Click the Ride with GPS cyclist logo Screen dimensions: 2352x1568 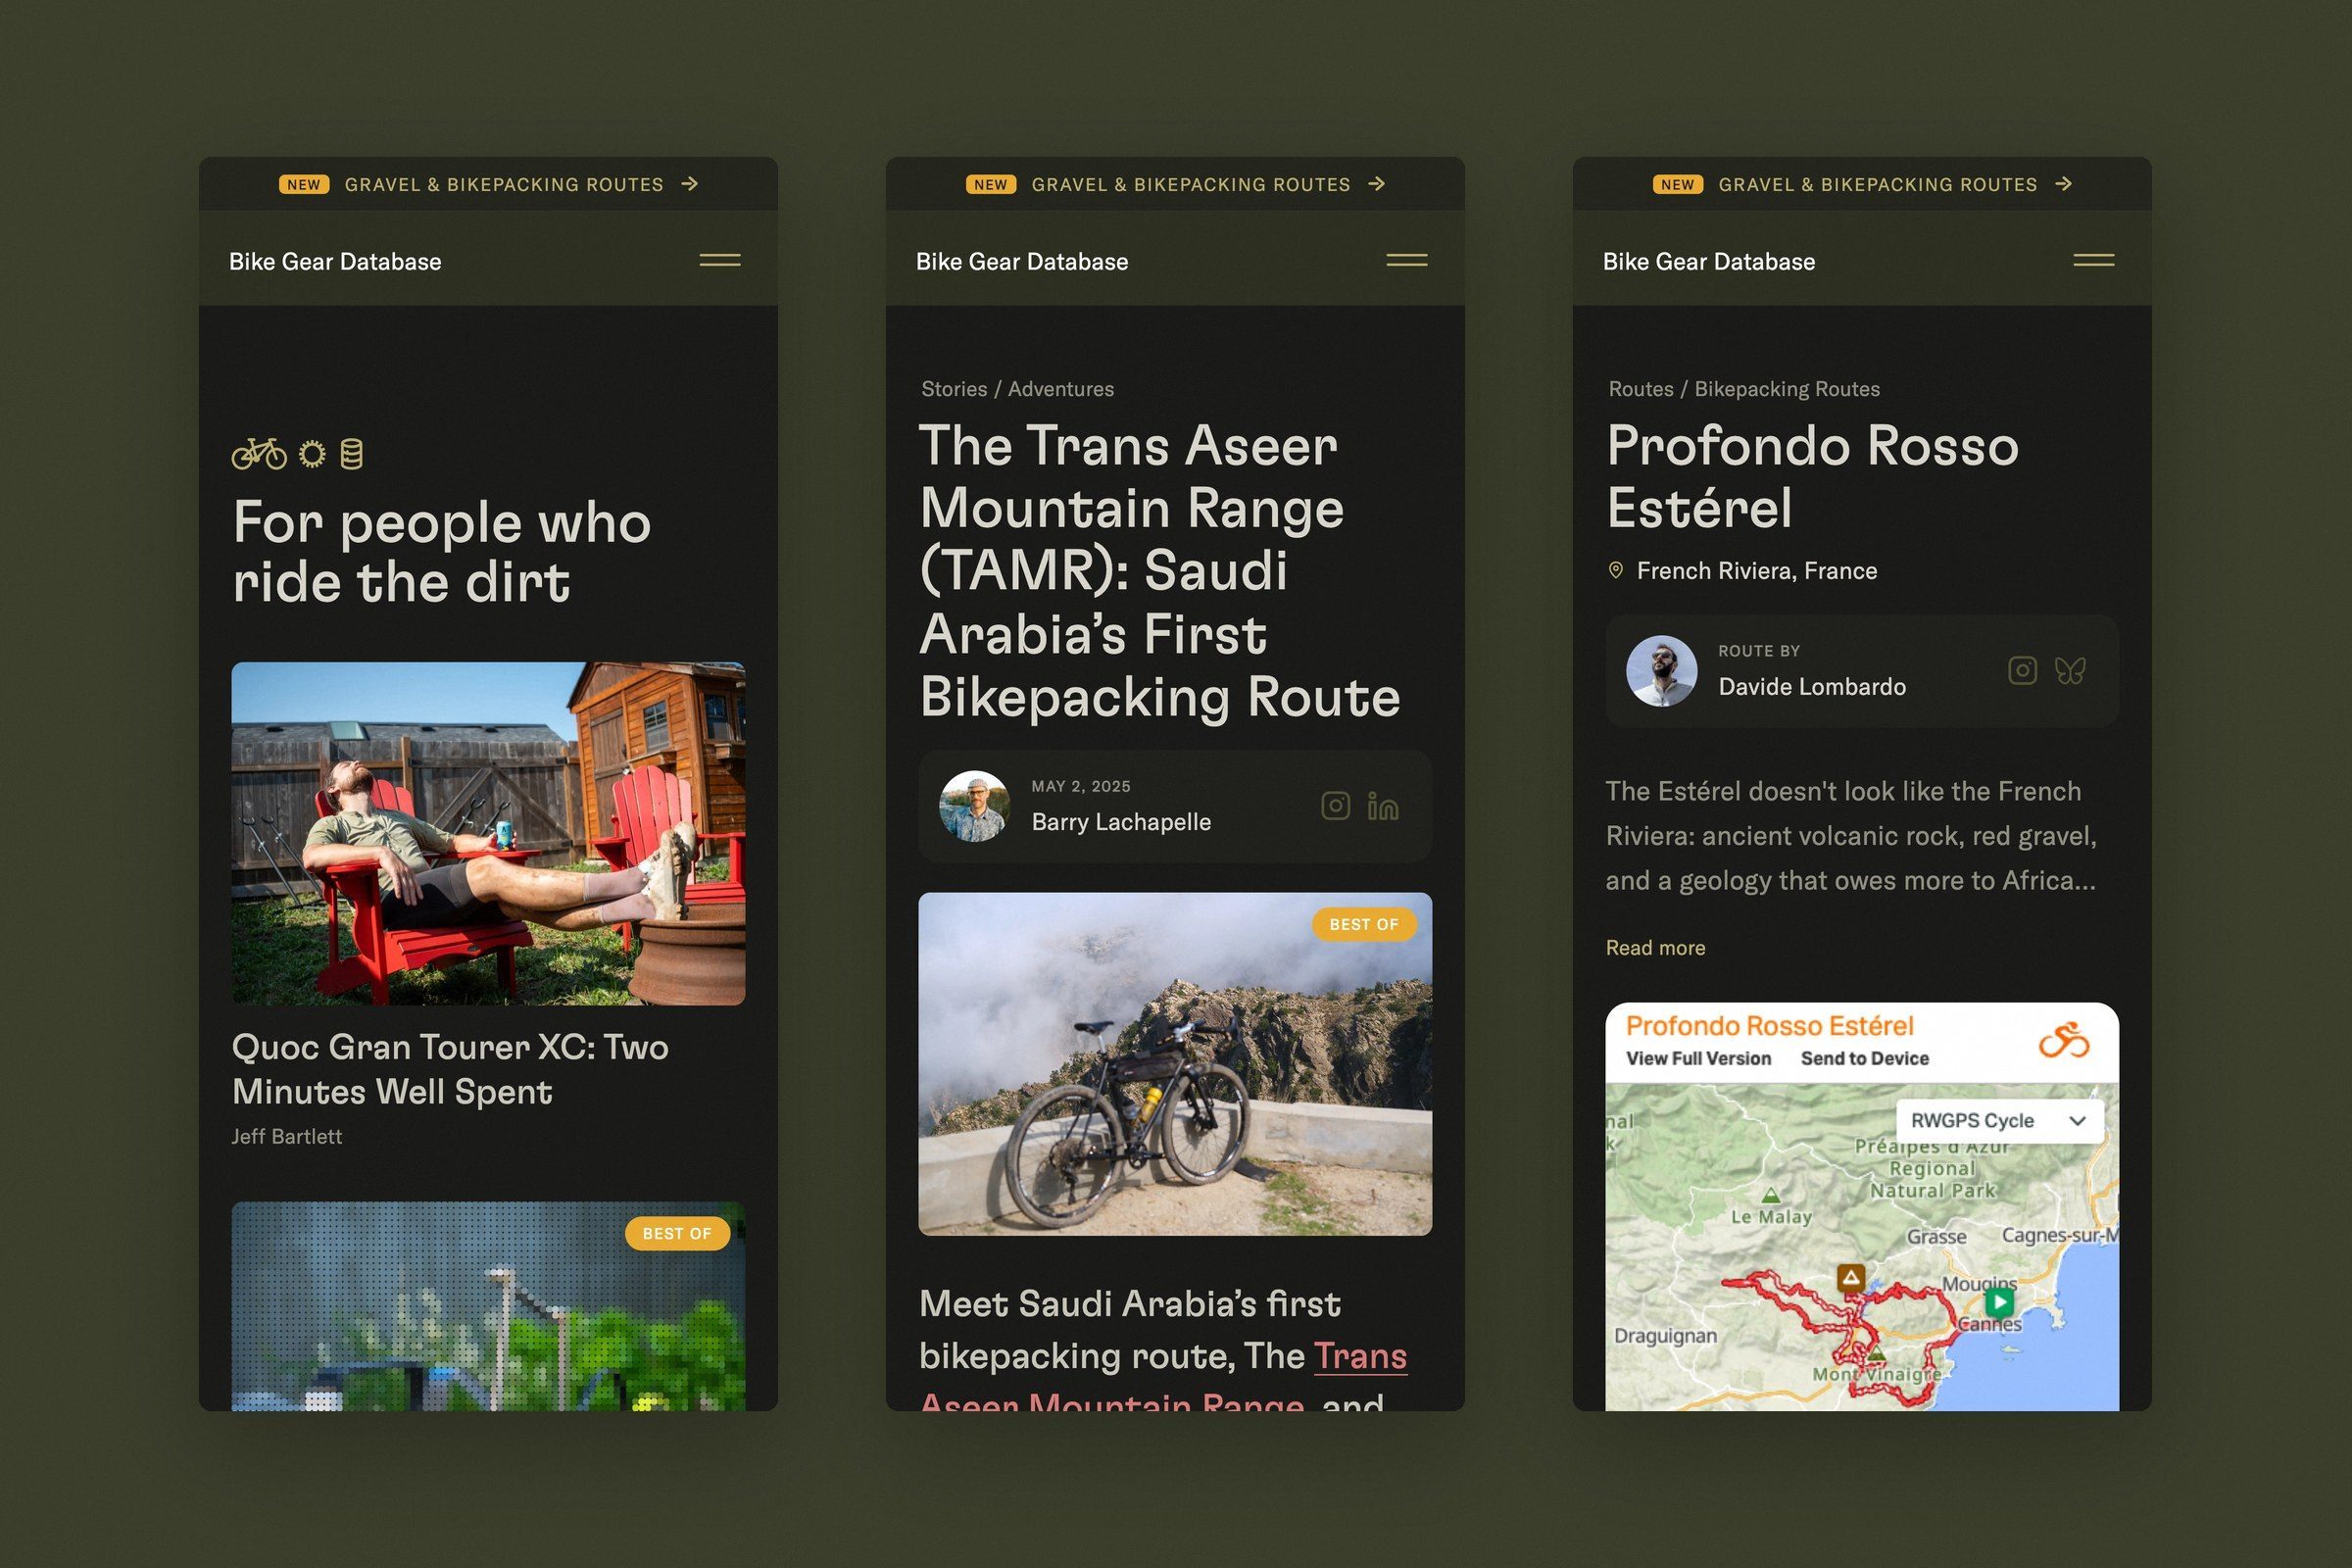pos(2064,1041)
